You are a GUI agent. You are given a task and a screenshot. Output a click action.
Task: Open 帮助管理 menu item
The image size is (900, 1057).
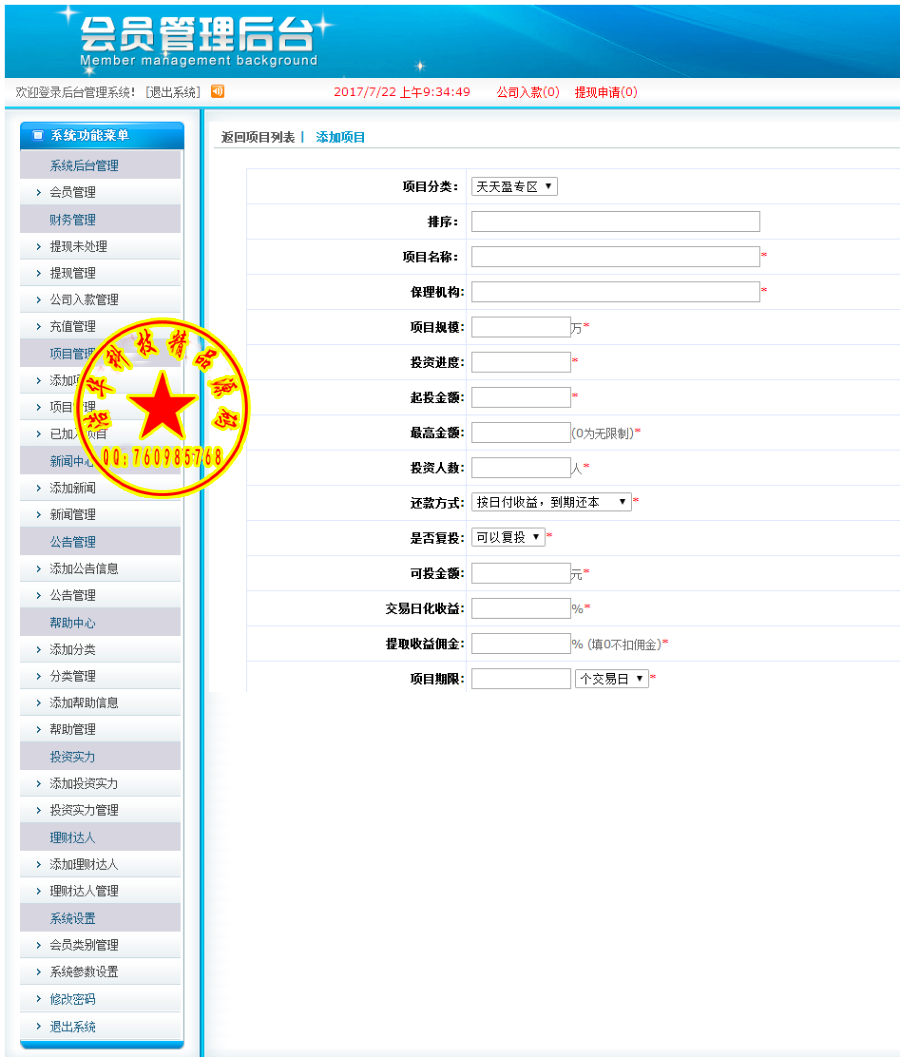[73, 729]
